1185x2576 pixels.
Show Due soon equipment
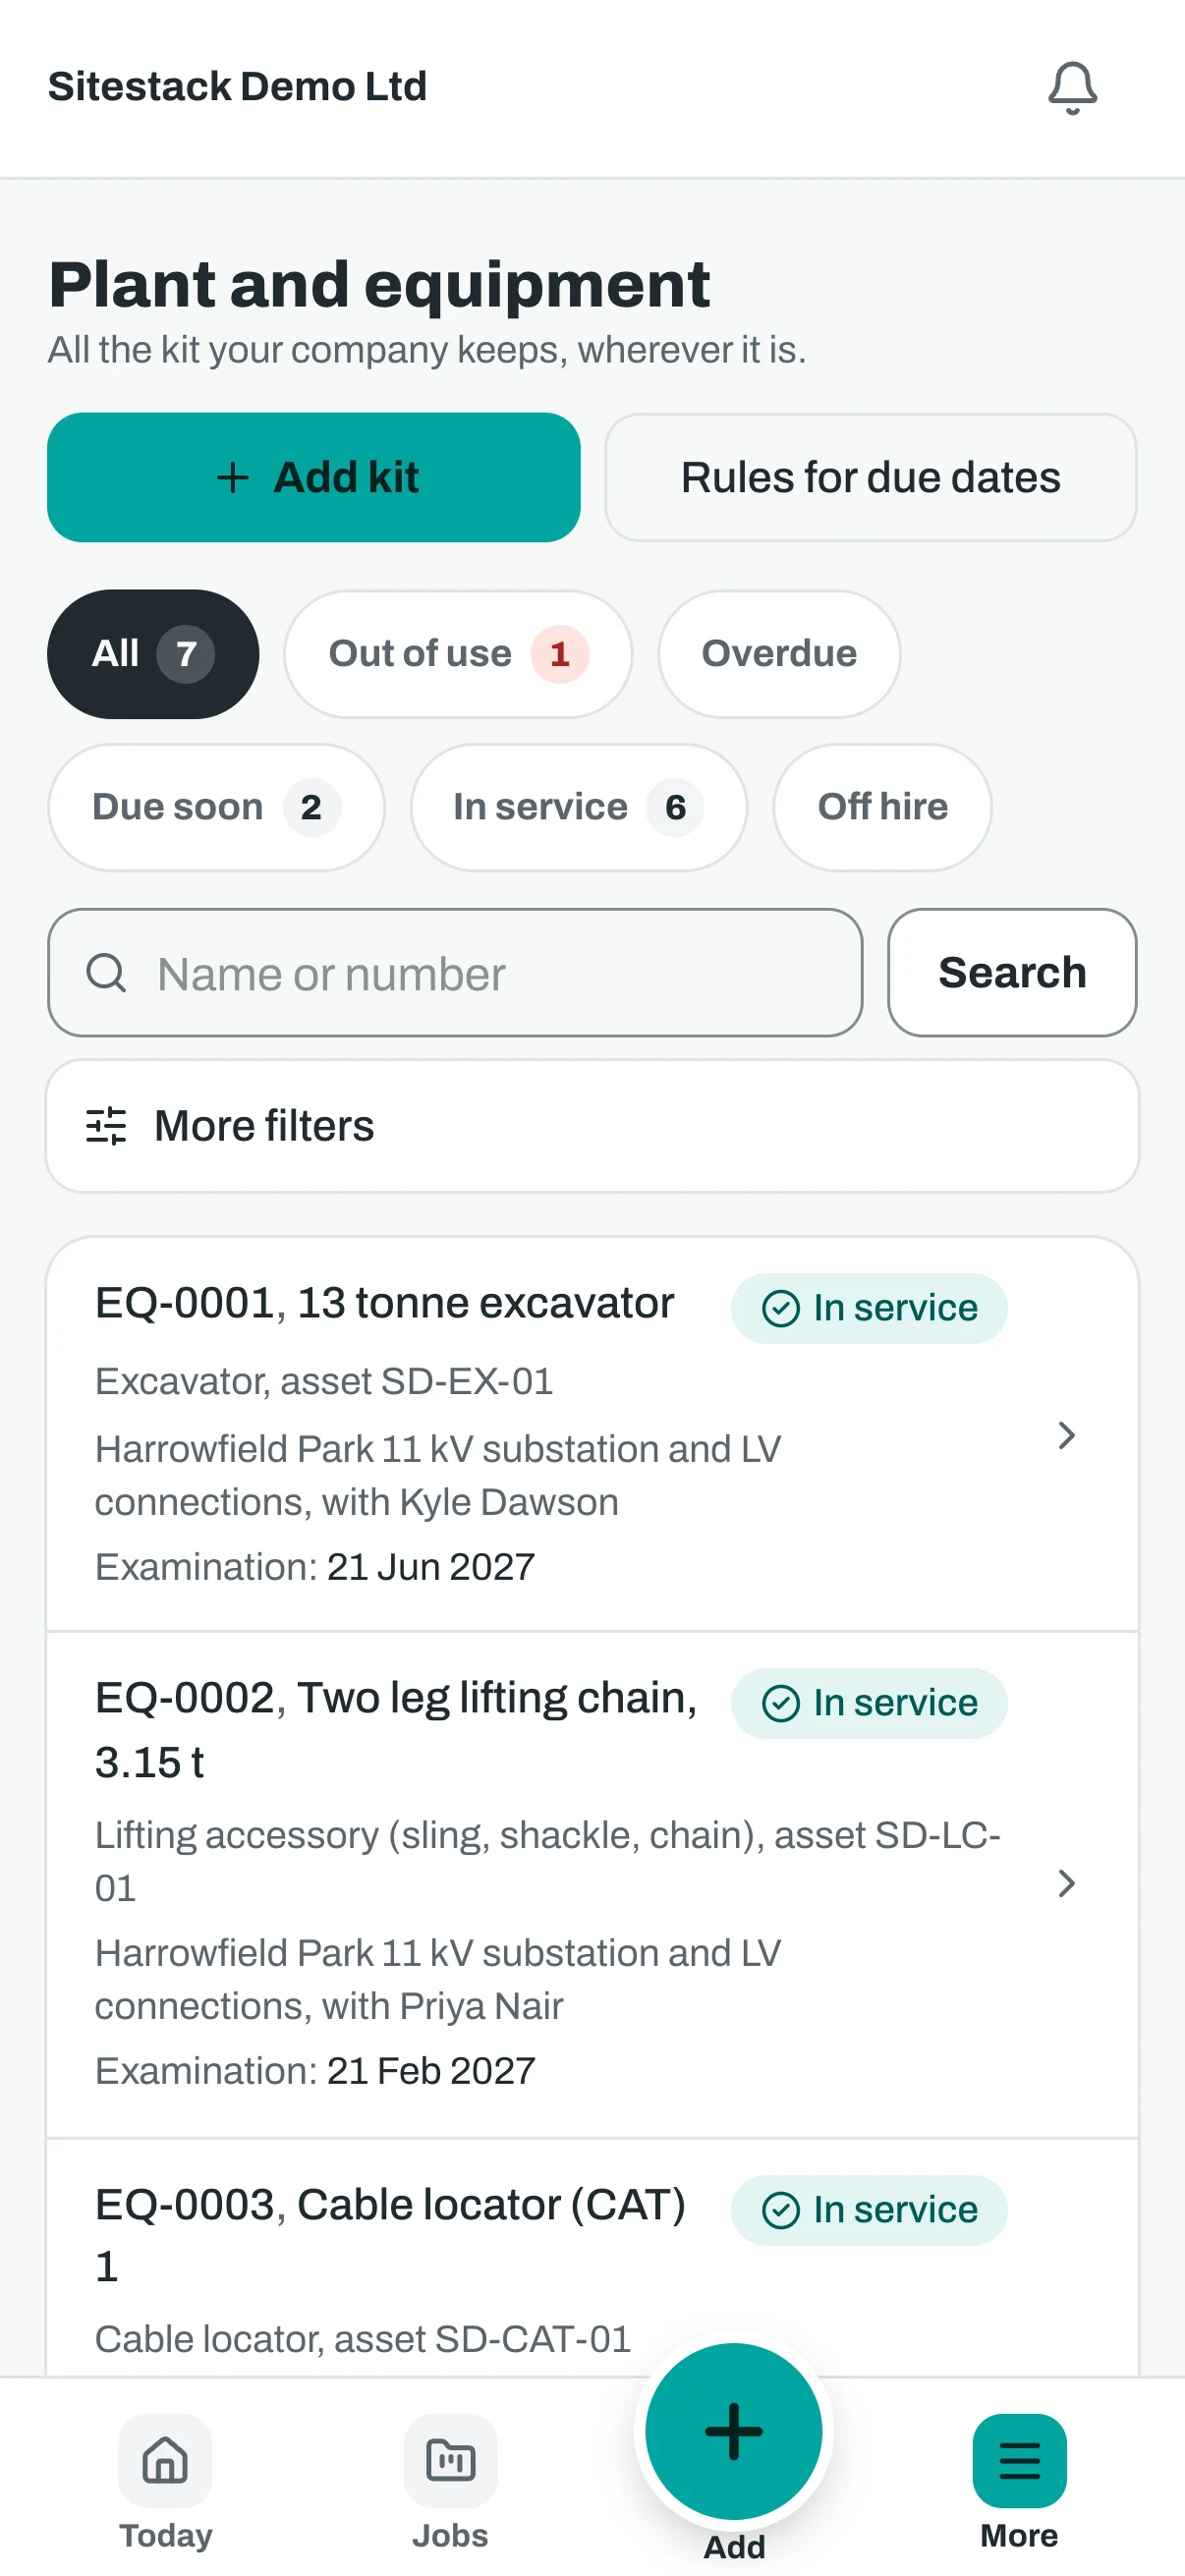[x=216, y=807]
